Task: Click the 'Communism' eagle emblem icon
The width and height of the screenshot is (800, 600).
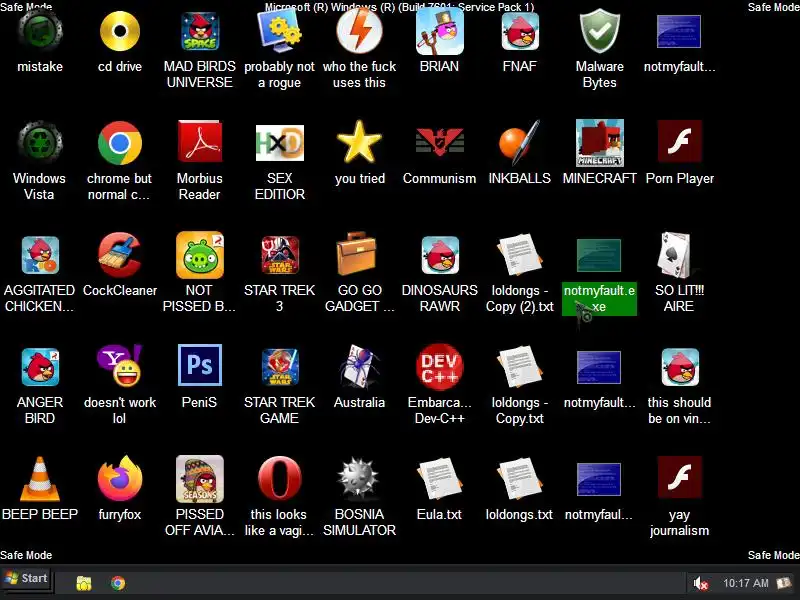Action: click(x=440, y=141)
